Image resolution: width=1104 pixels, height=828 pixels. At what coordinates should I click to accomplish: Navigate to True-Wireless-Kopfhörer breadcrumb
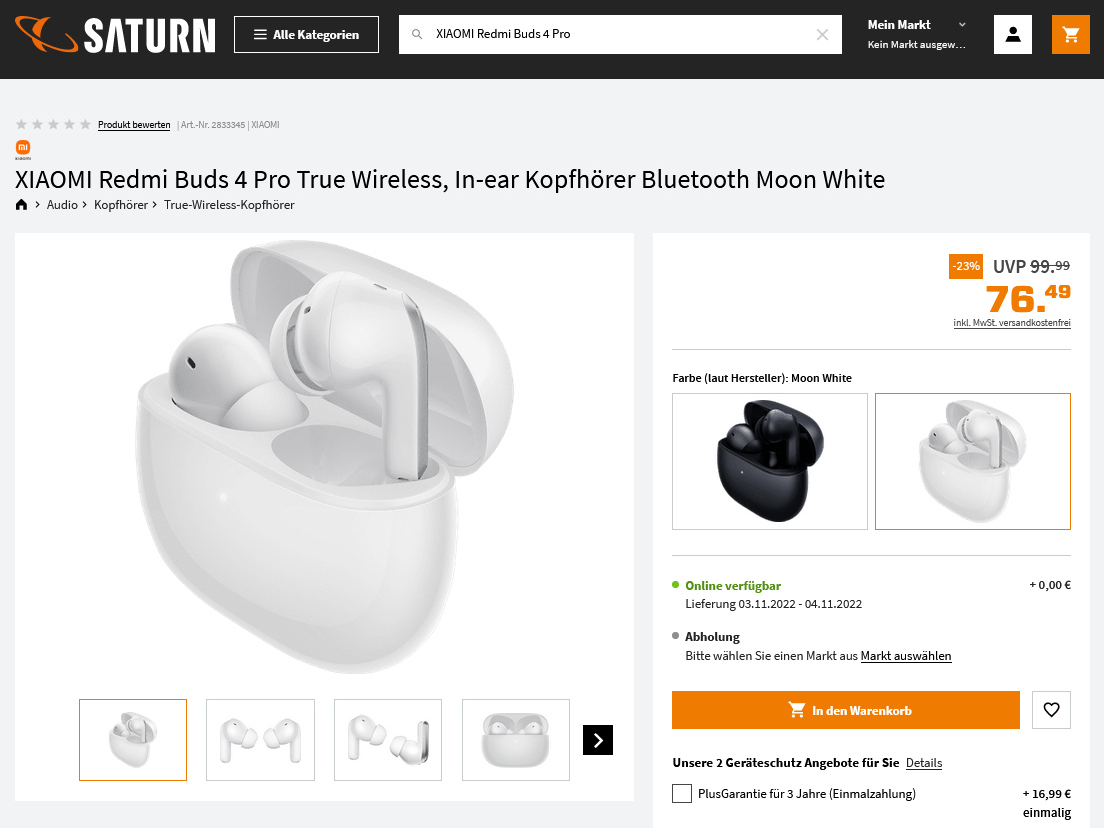click(229, 205)
